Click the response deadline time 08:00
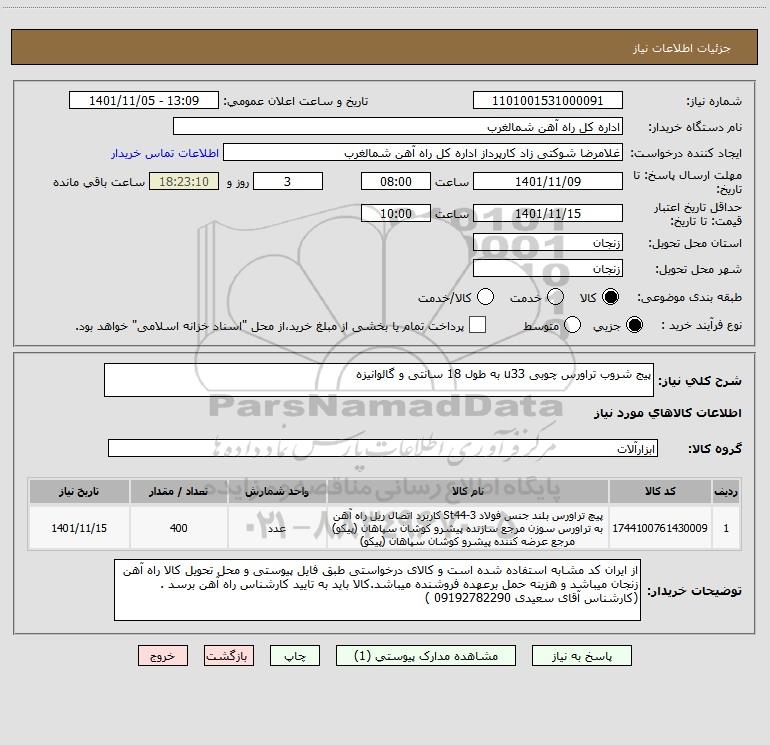 (x=396, y=181)
